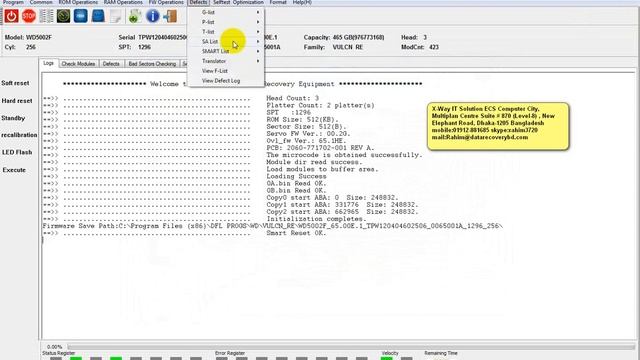Click the blank notepad page icon
Viewport: 640px width, 360px height.
pyautogui.click(x=116, y=16)
